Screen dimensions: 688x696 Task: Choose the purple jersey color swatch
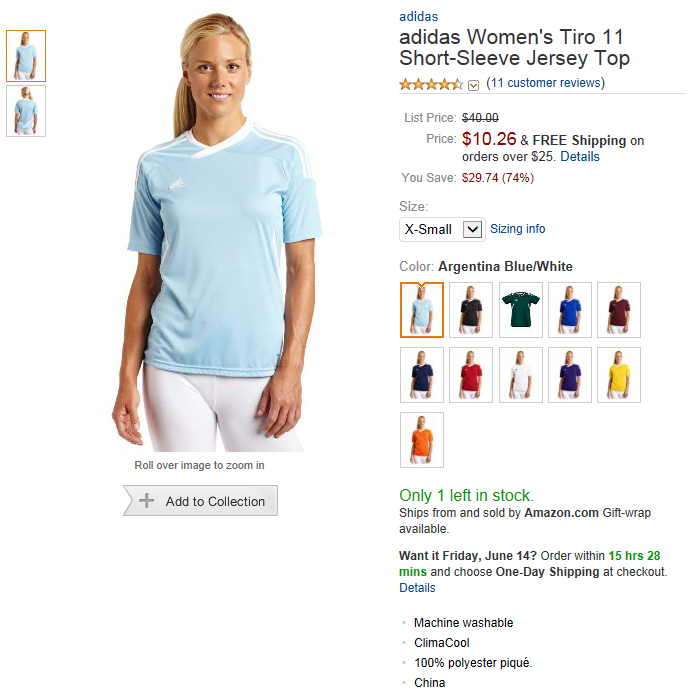[570, 375]
